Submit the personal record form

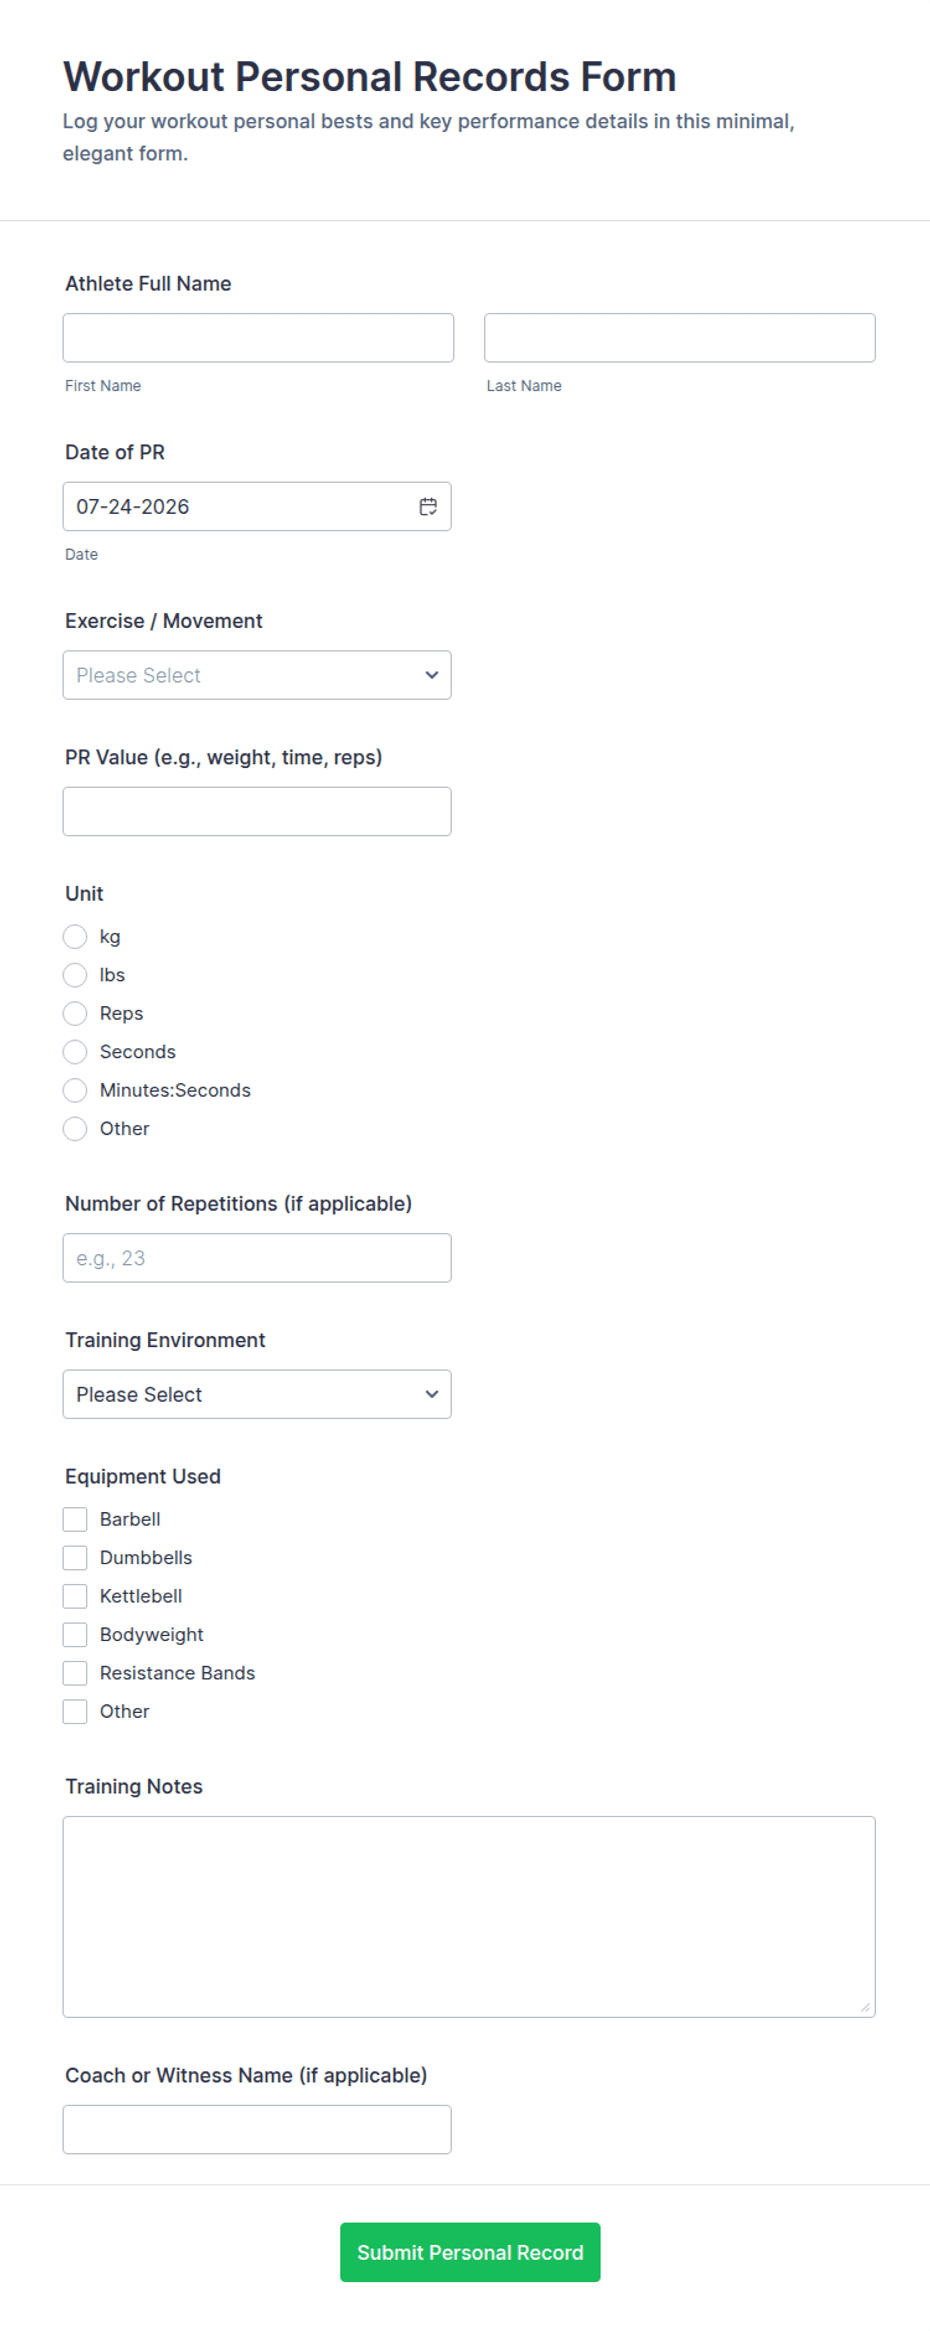[470, 2252]
